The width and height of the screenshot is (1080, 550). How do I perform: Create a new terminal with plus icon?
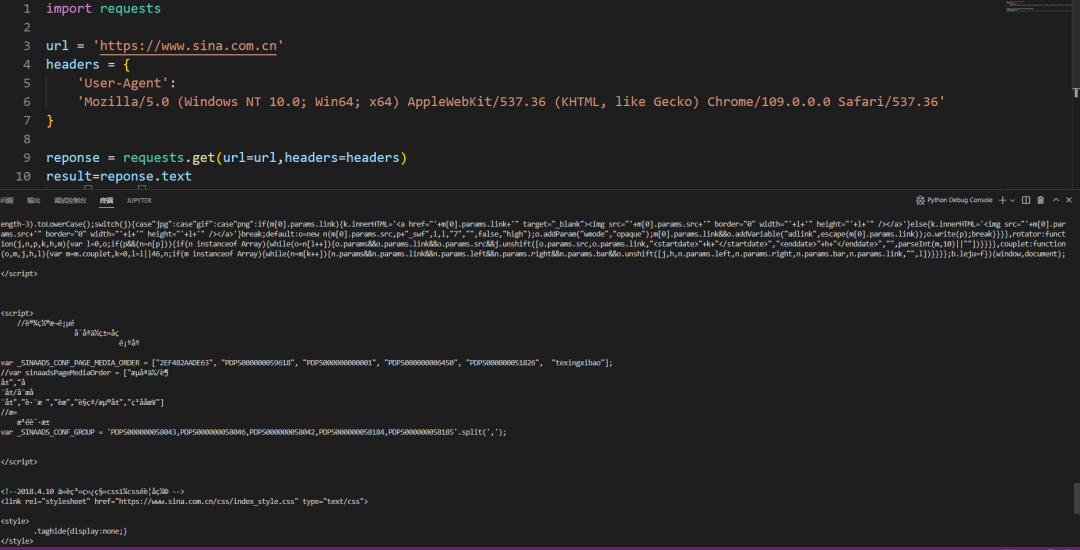tap(1003, 200)
